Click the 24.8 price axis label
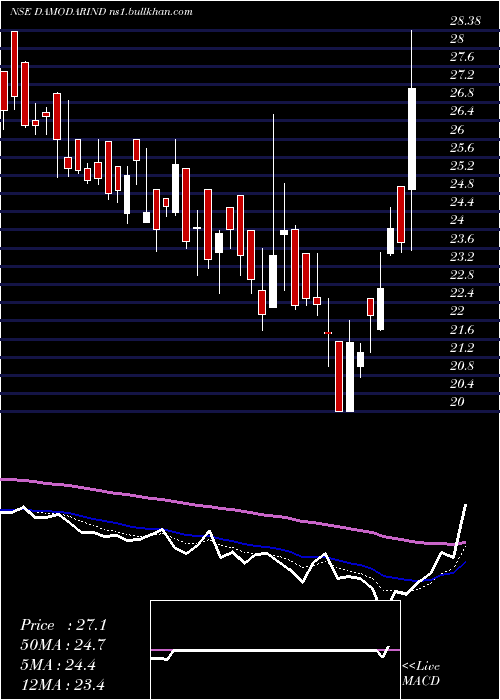 pos(462,184)
